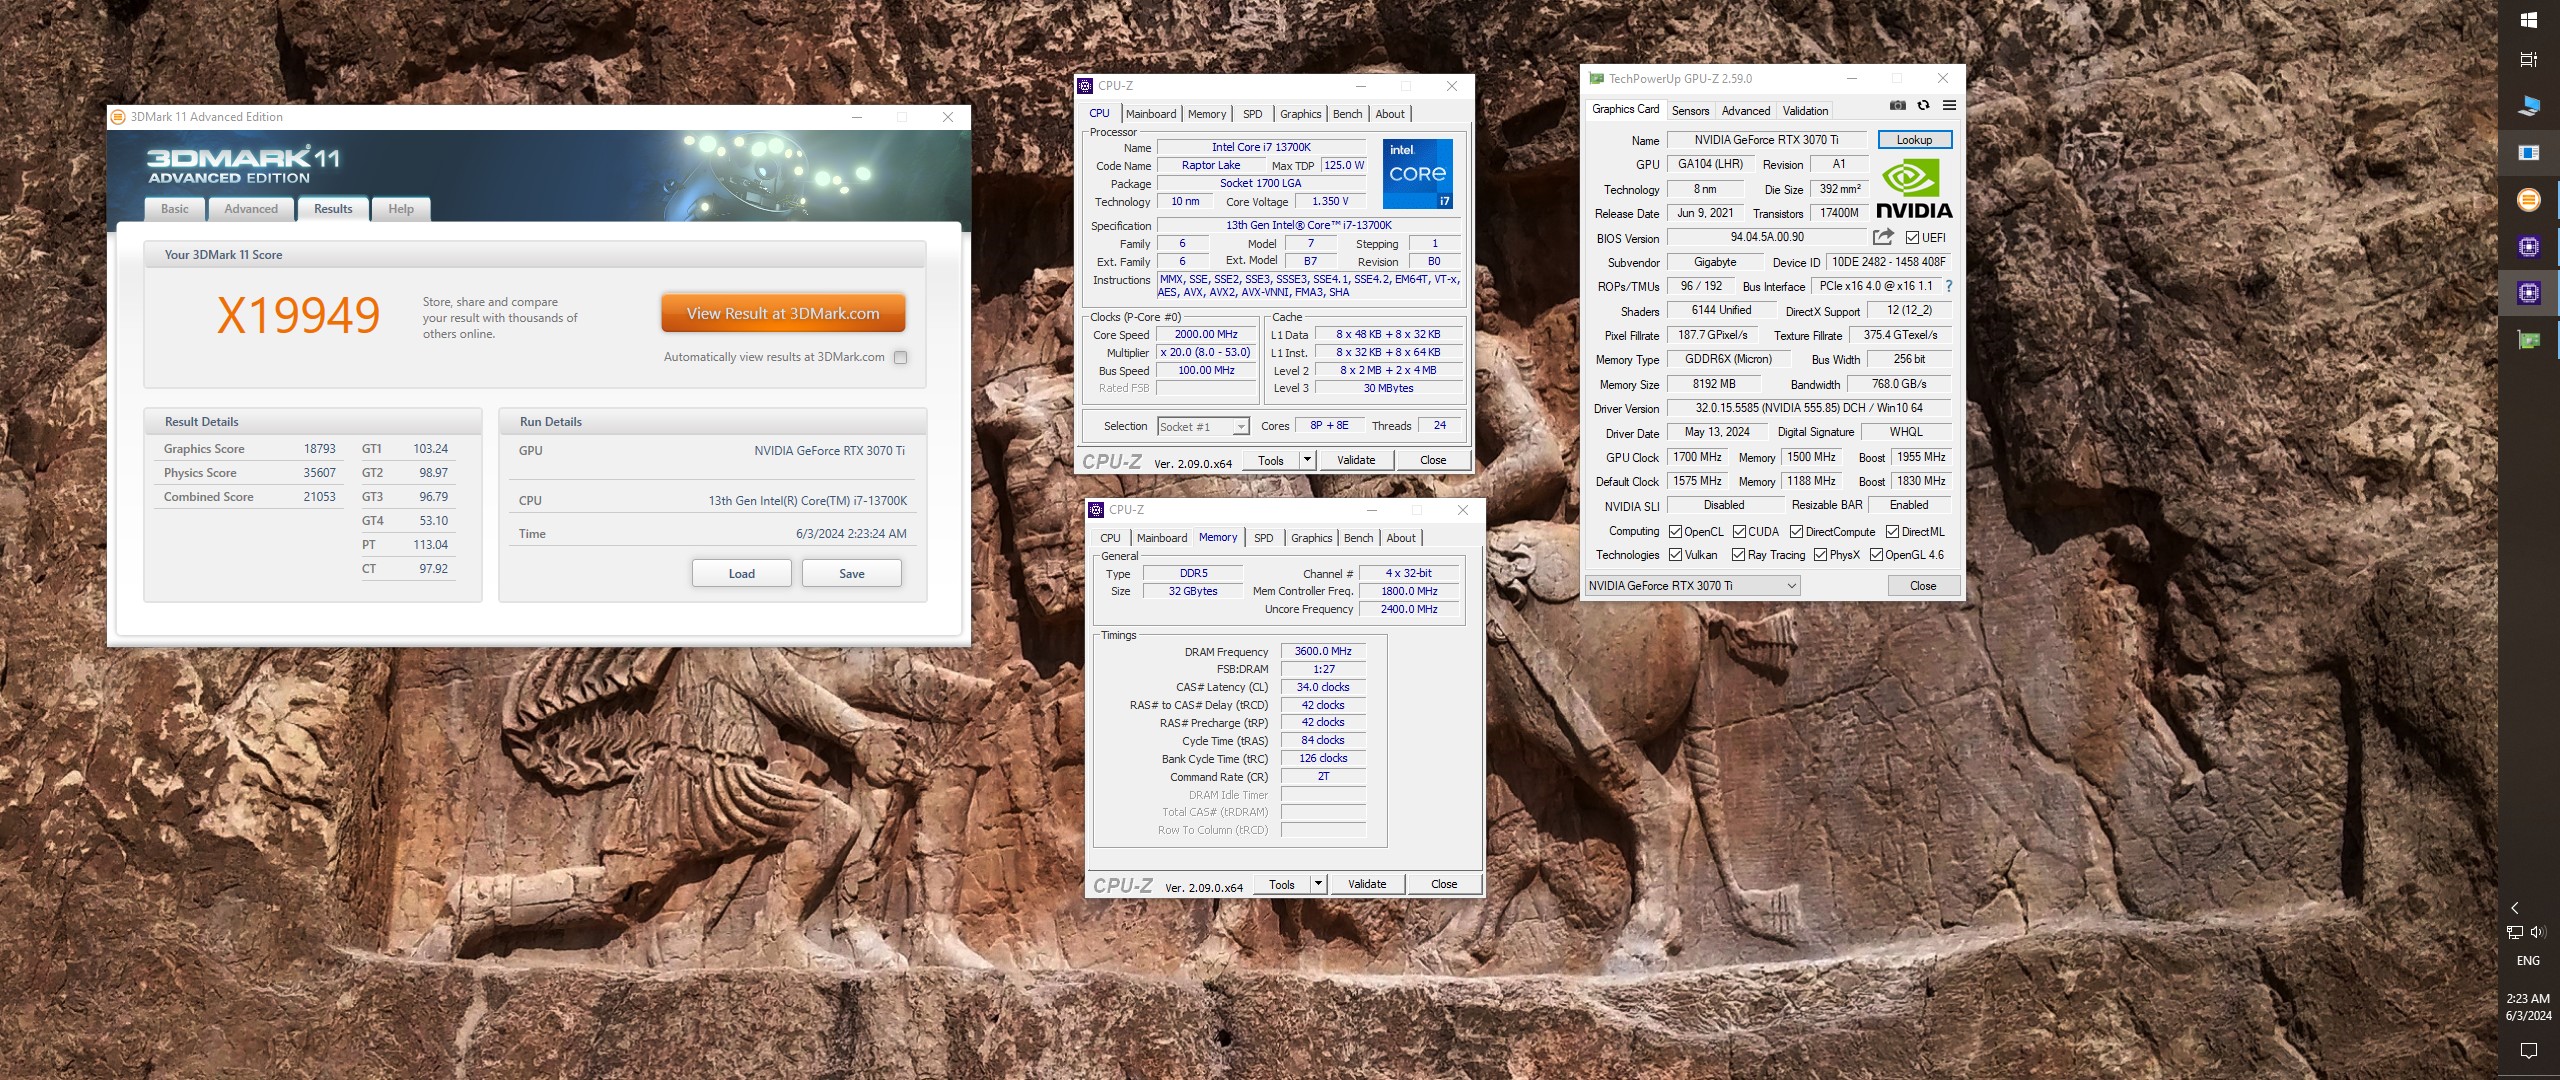Open Bench tab in top CPU-Z

1347,114
